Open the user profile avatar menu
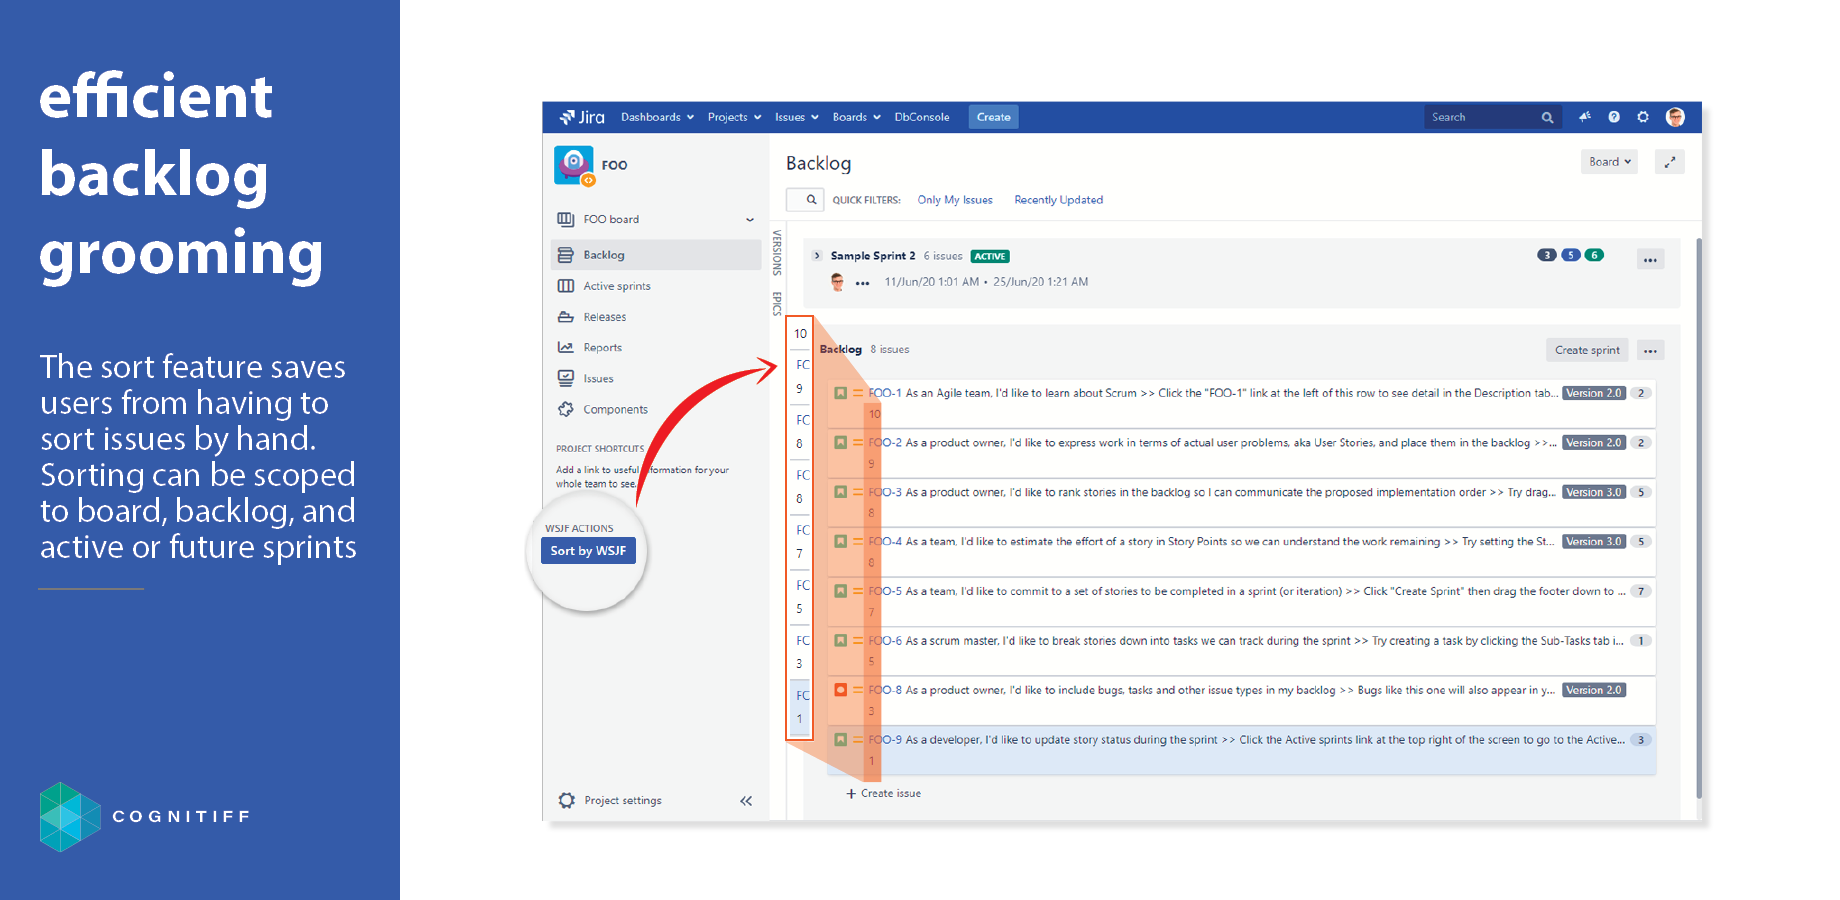This screenshot has height=900, width=1840. (x=1676, y=117)
